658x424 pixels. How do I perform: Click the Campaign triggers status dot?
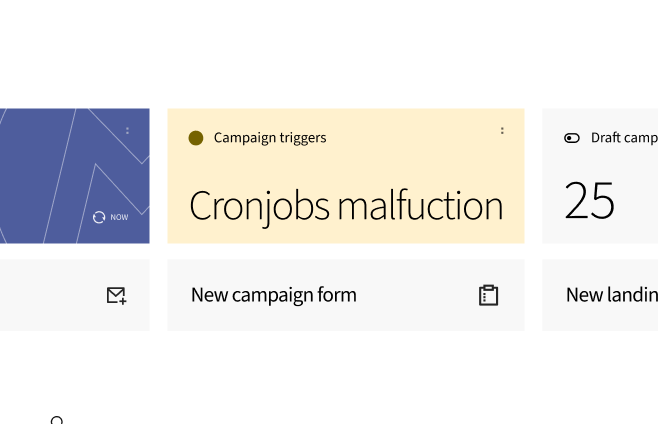point(196,138)
